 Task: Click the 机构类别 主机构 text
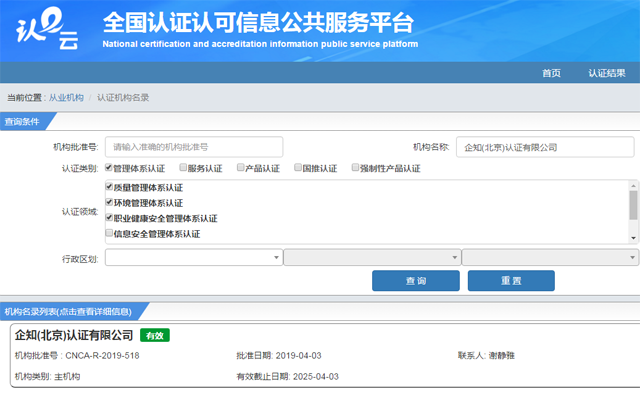coord(47,376)
